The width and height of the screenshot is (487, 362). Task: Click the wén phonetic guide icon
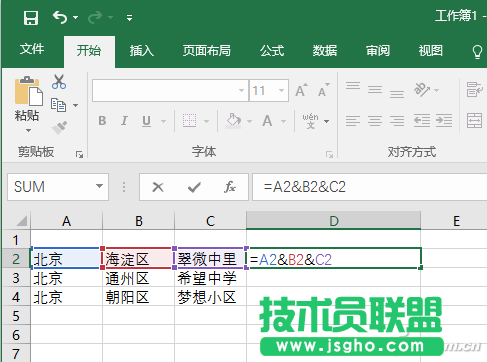point(310,121)
